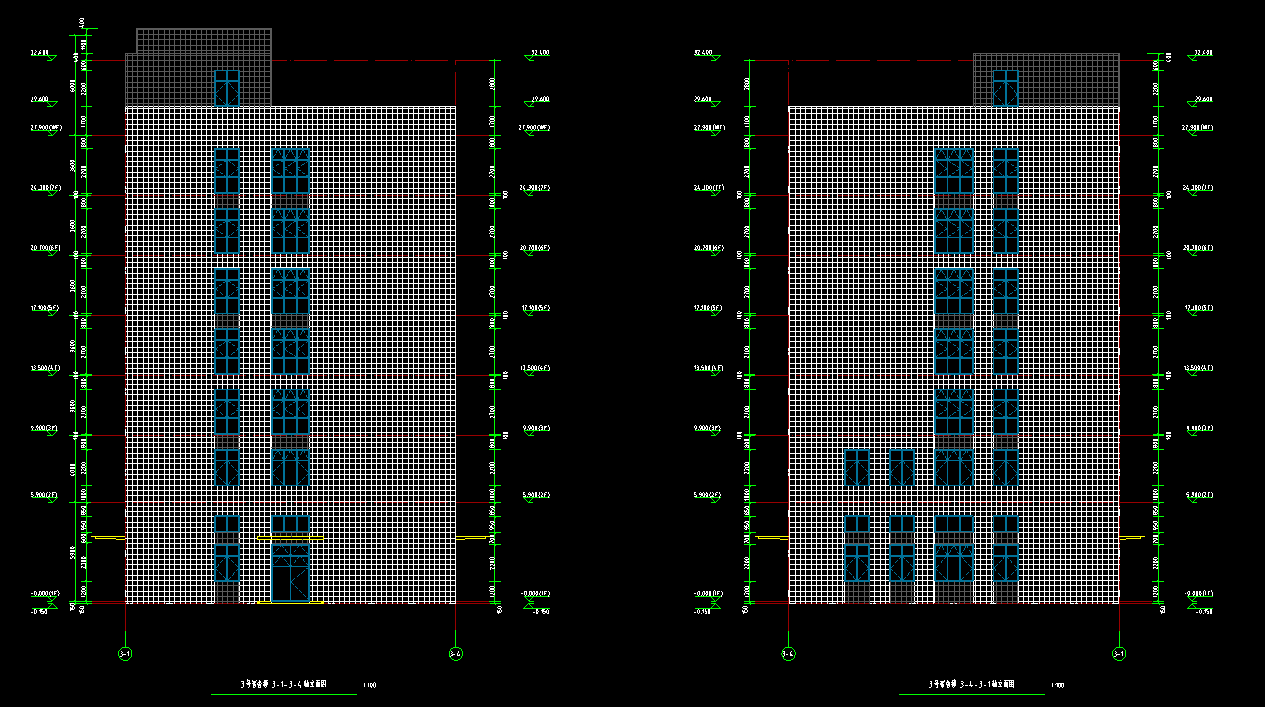Screen dimensions: 1265x707
Task: Select the 13.500(4F) marker at far left edge
Action: pyautogui.click(x=46, y=369)
